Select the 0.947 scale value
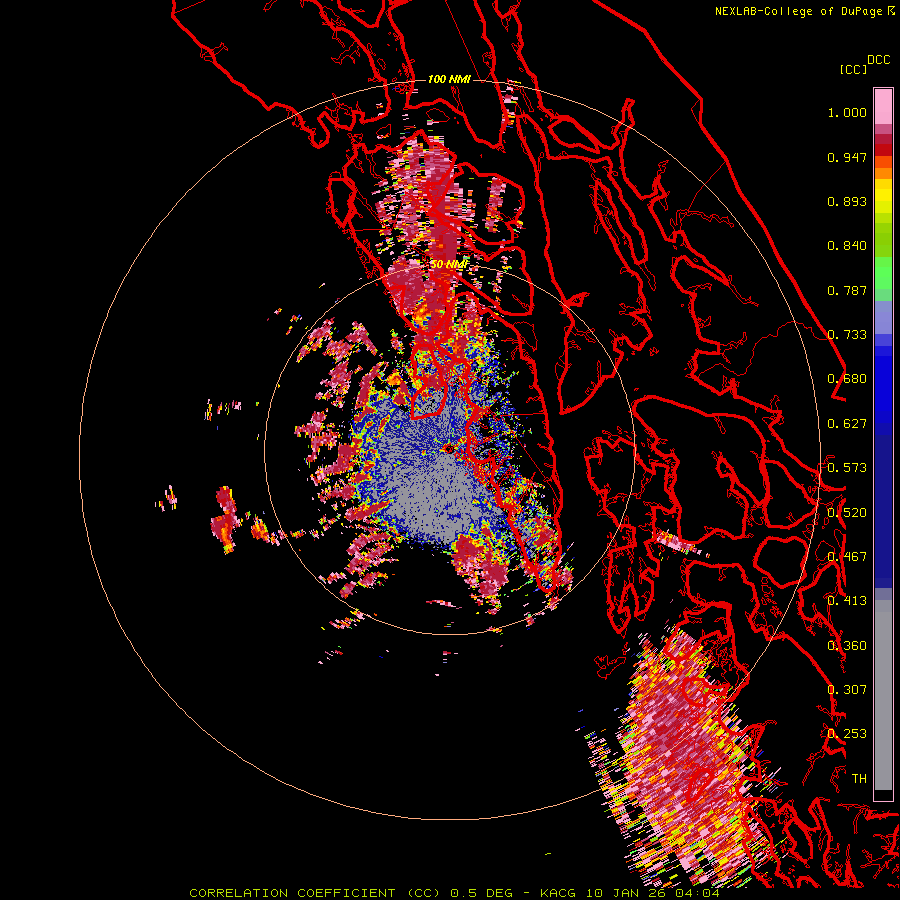The width and height of the screenshot is (900, 900). 847,157
